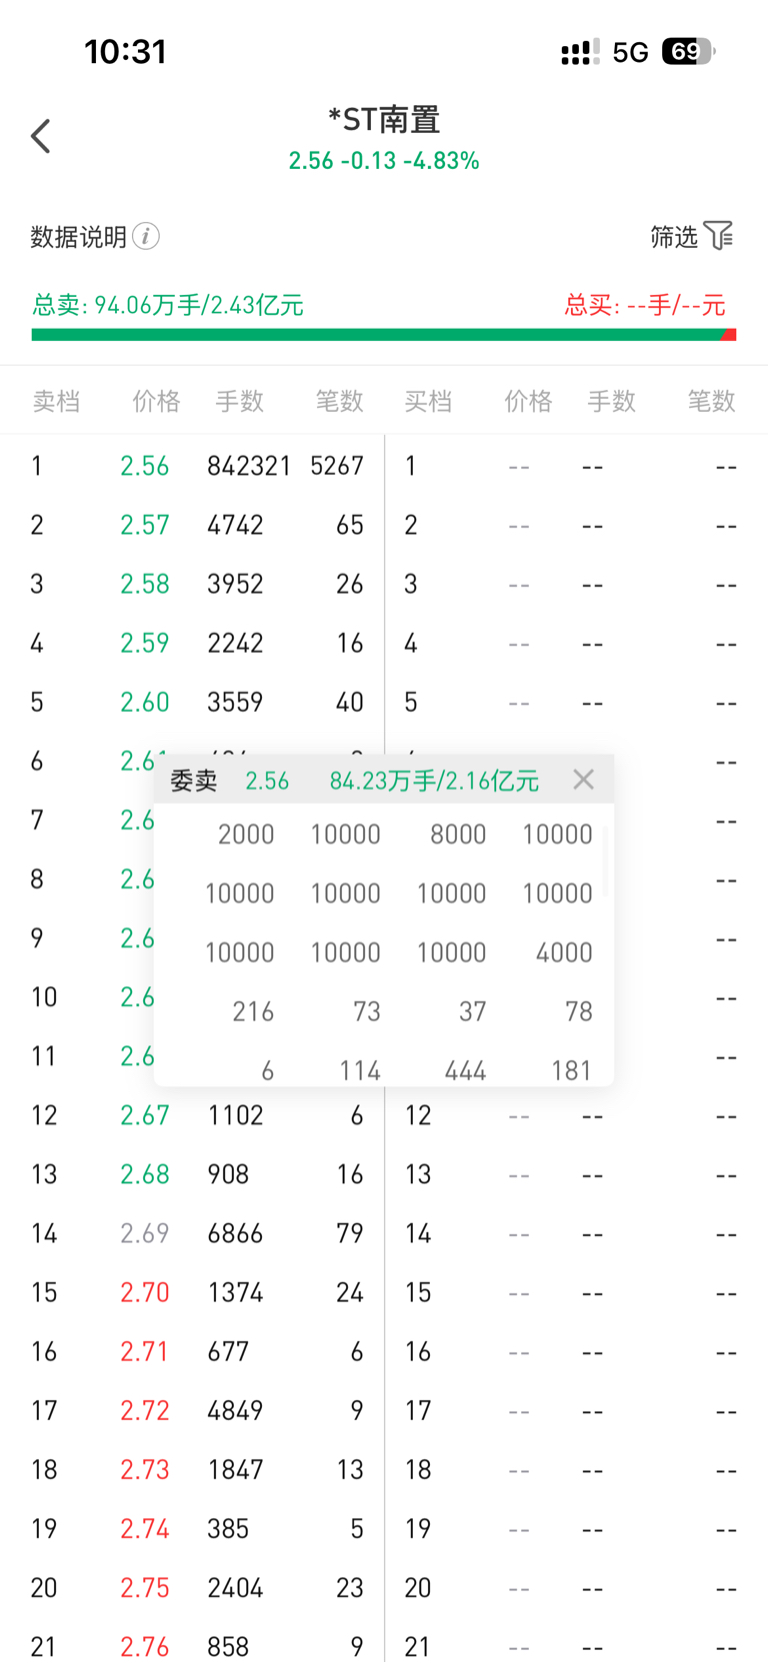The width and height of the screenshot is (768, 1663).
Task: Tap the *ST南置 stock title
Action: point(384,120)
